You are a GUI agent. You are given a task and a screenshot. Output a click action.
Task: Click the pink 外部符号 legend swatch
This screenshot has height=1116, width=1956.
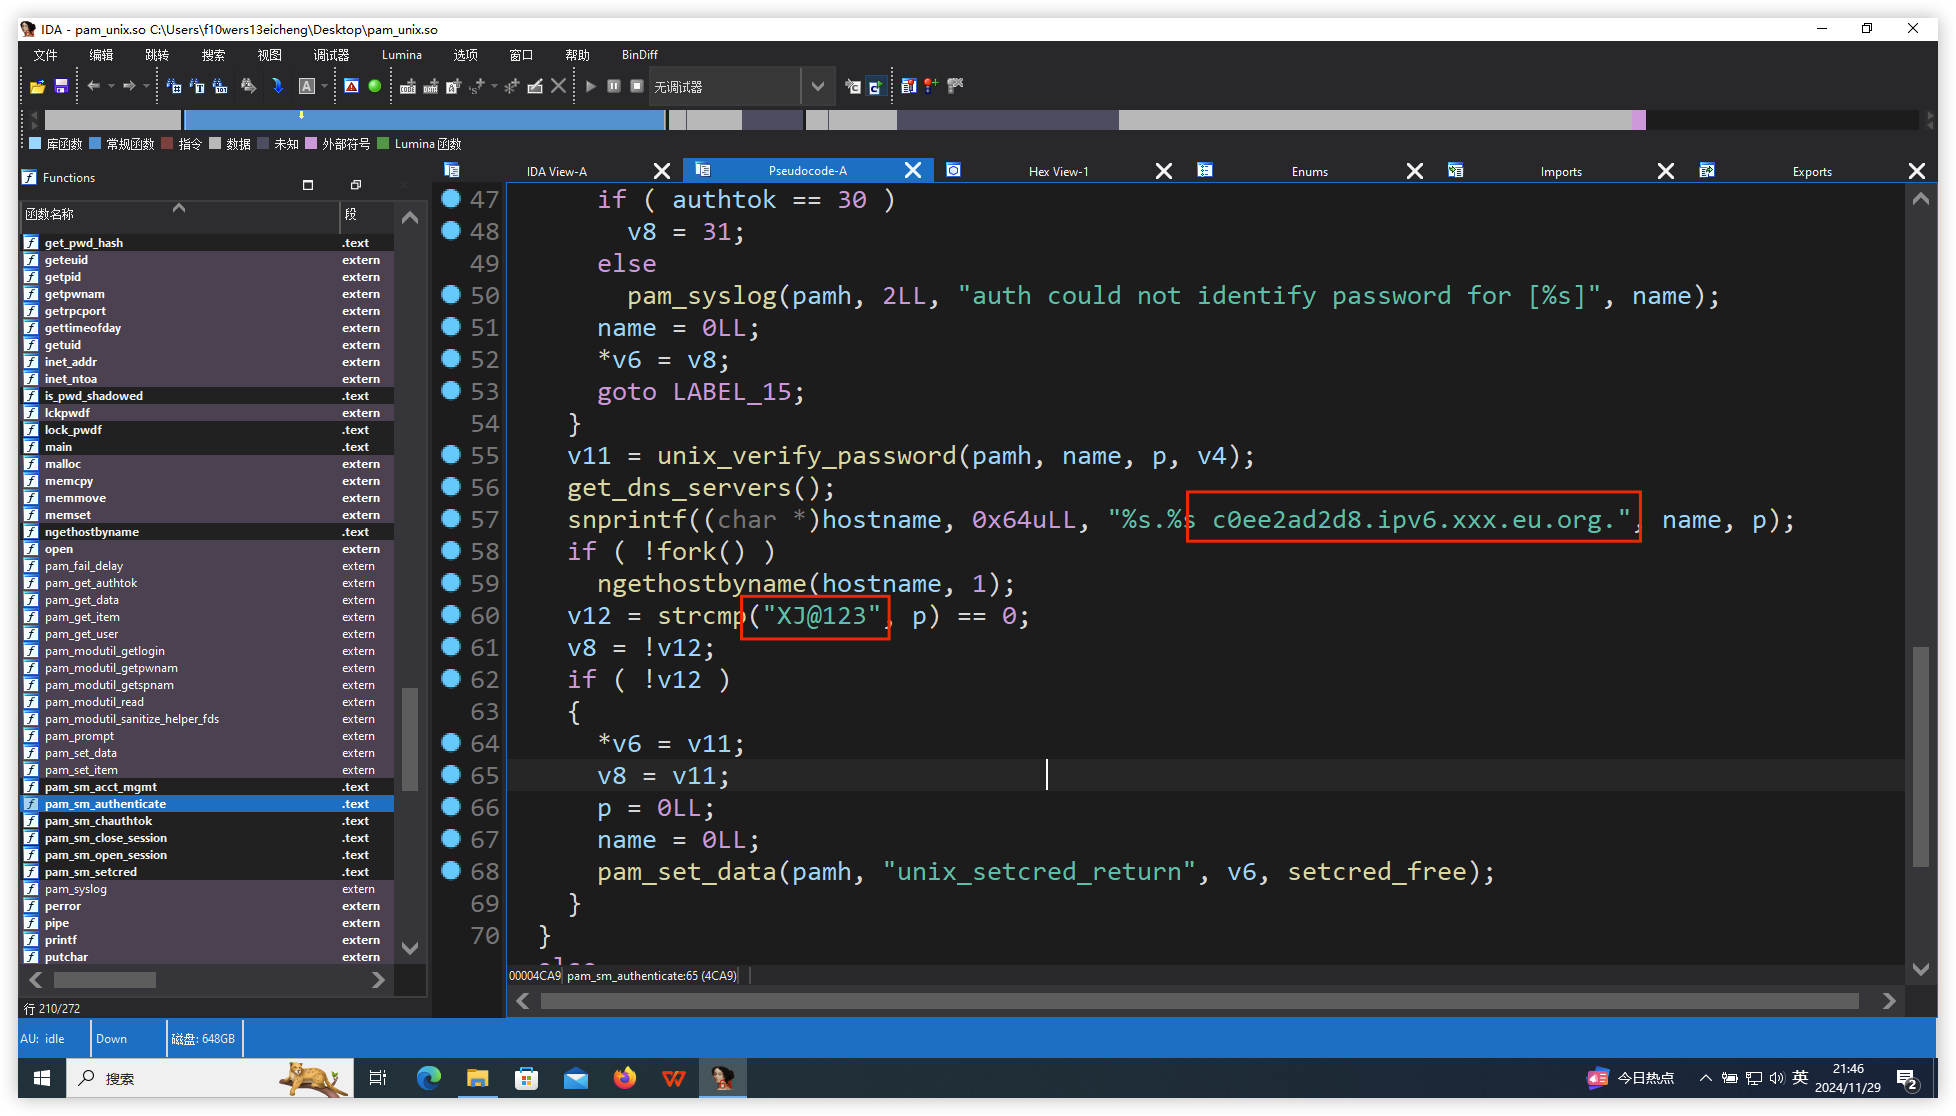point(311,143)
